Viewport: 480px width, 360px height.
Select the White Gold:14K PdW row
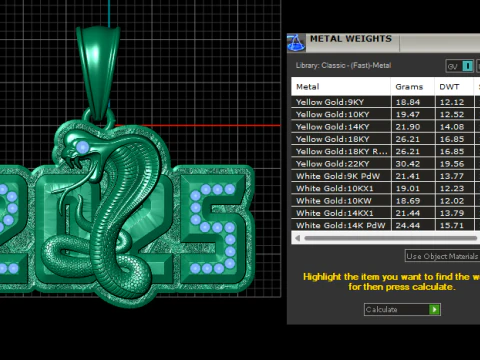click(x=385, y=225)
